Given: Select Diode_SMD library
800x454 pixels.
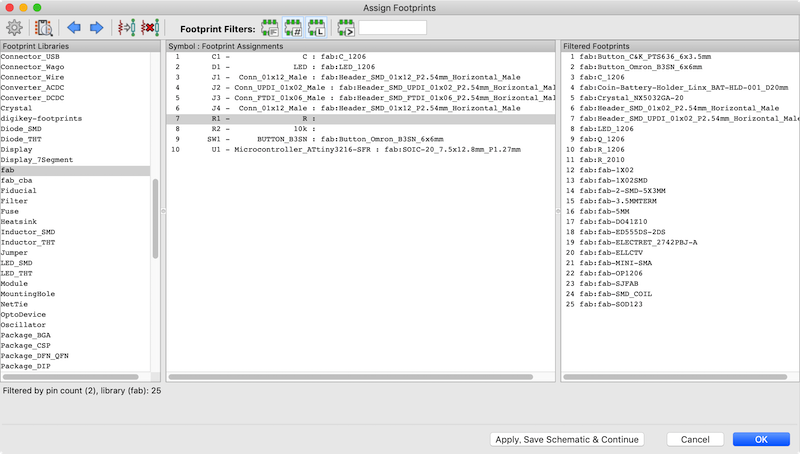Looking at the screenshot, I should 75,129.
